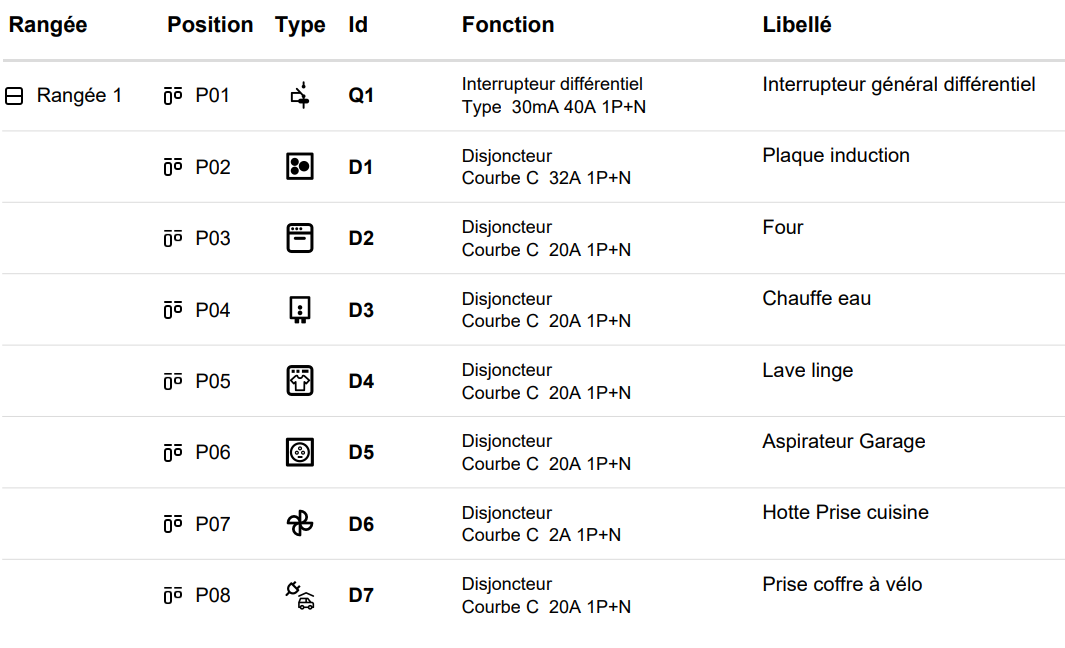The width and height of the screenshot is (1065, 648).
Task: Click the oven icon for D2
Action: click(300, 238)
